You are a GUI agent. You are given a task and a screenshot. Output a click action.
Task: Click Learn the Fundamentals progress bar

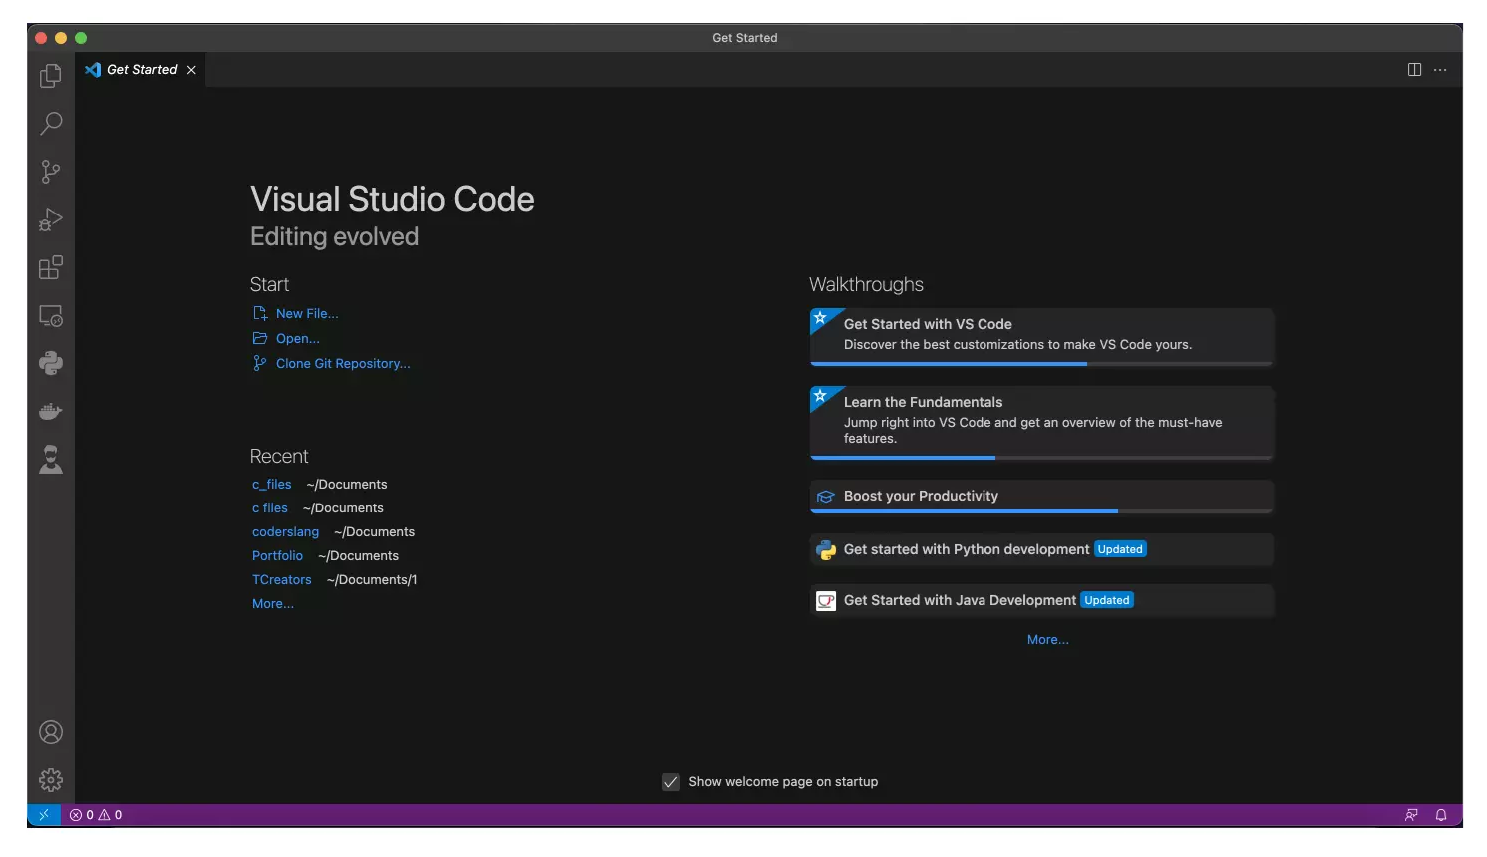click(1041, 458)
